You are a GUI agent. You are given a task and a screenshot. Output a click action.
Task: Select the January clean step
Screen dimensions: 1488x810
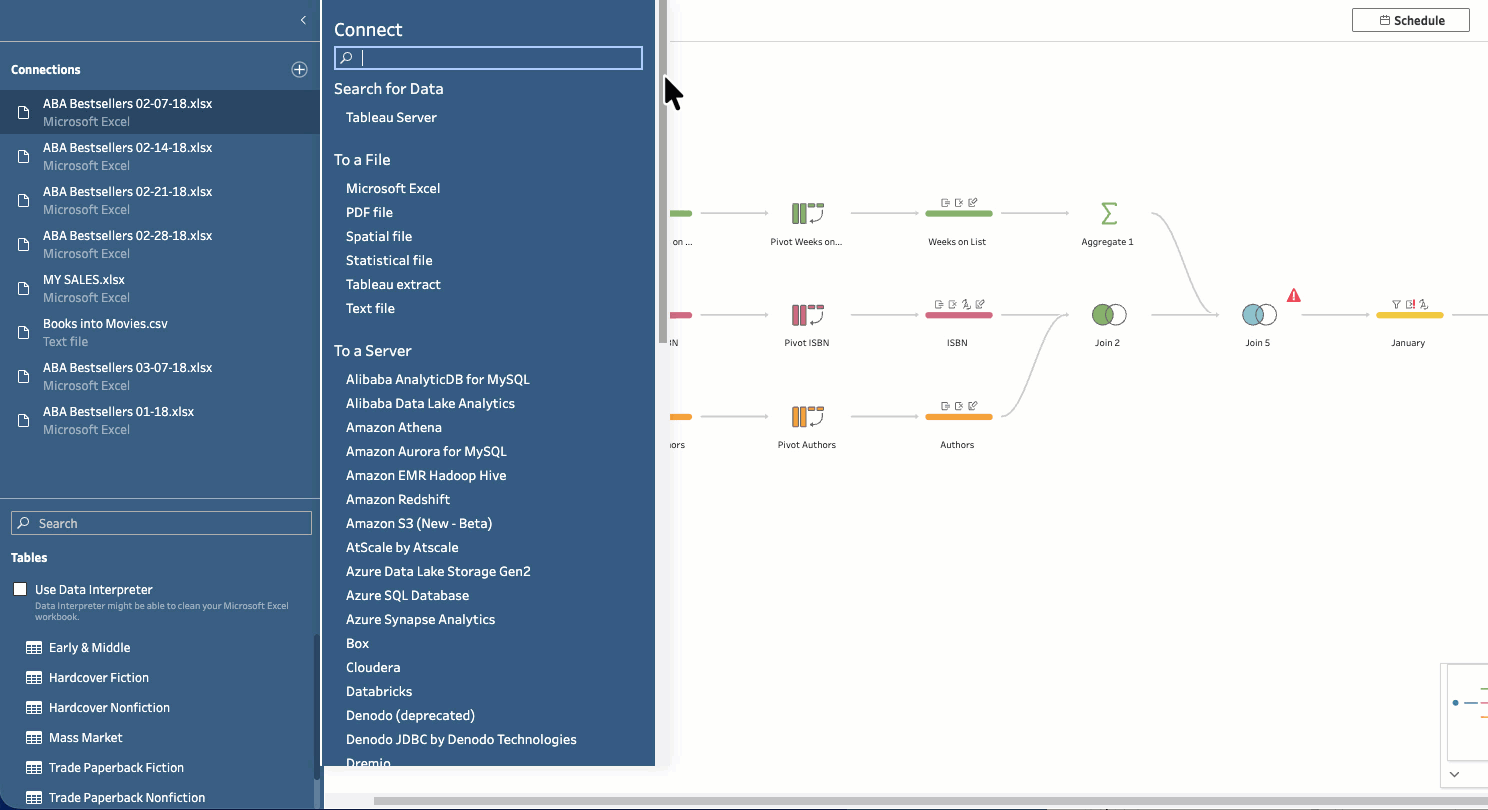[1408, 315]
